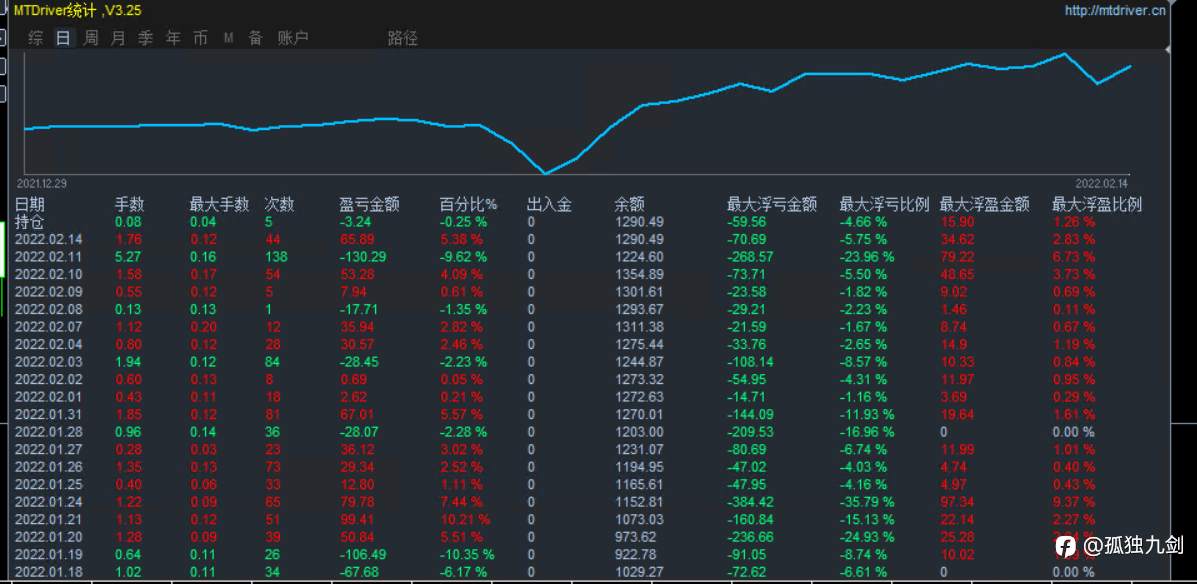Click the 97.34 max floating profit
The width and height of the screenshot is (1197, 584).
click(x=959, y=502)
